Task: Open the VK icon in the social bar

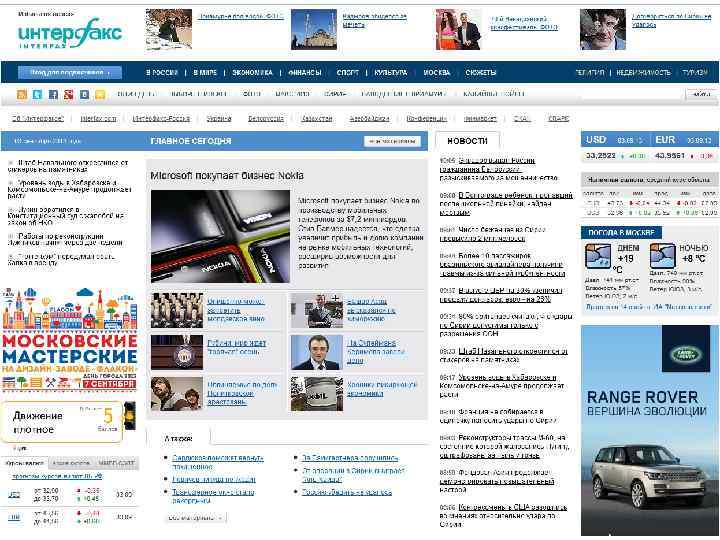Action: [x=84, y=95]
